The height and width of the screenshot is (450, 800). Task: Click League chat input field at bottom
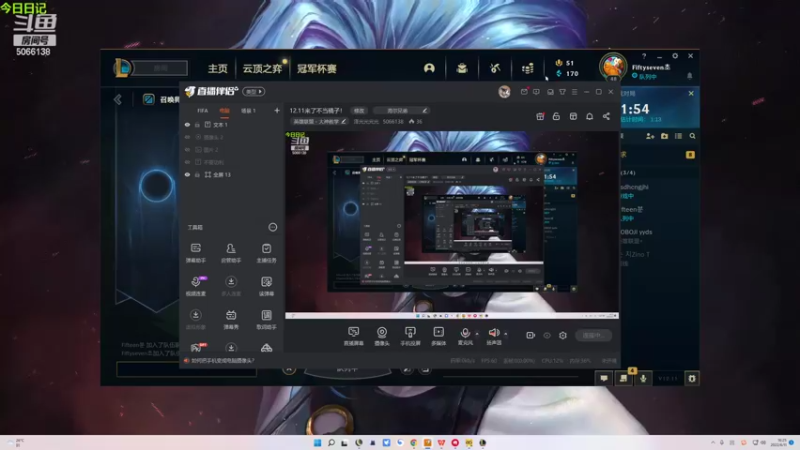point(187,369)
